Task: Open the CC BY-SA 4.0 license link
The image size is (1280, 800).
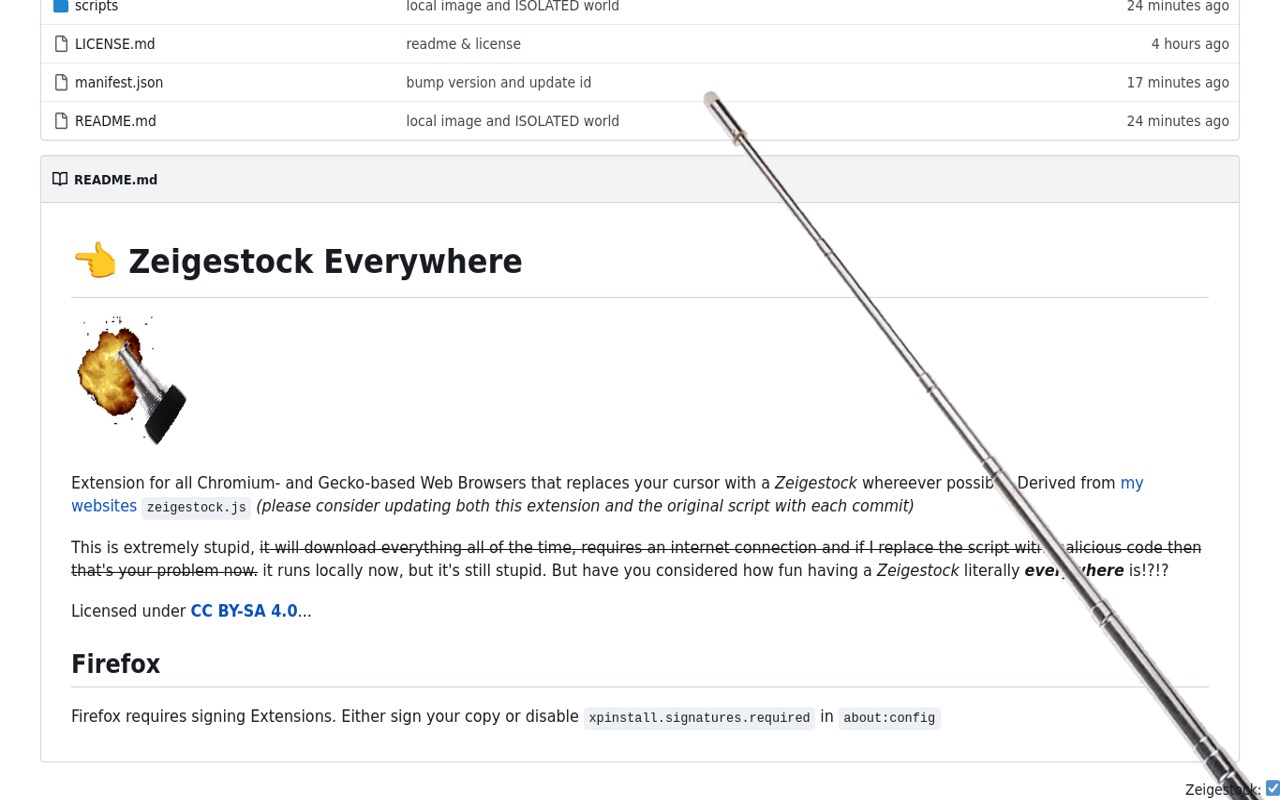Action: [244, 611]
